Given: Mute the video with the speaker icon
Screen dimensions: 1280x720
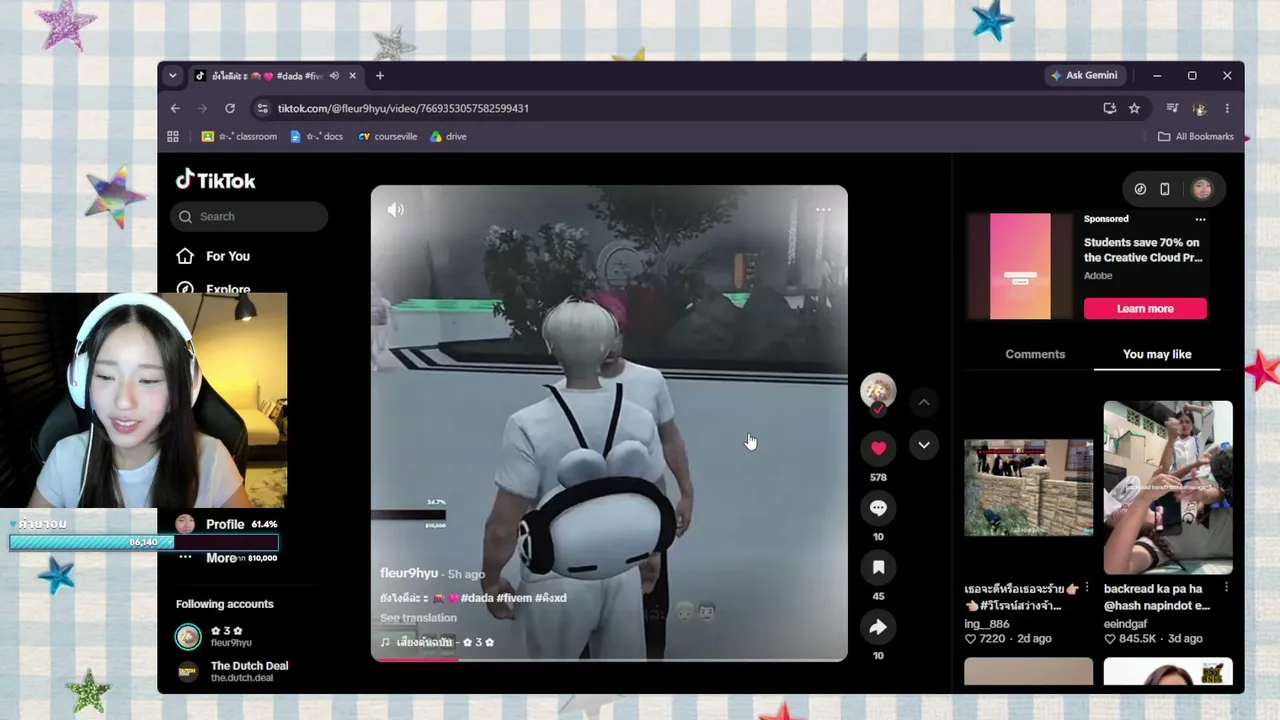Looking at the screenshot, I should [396, 210].
